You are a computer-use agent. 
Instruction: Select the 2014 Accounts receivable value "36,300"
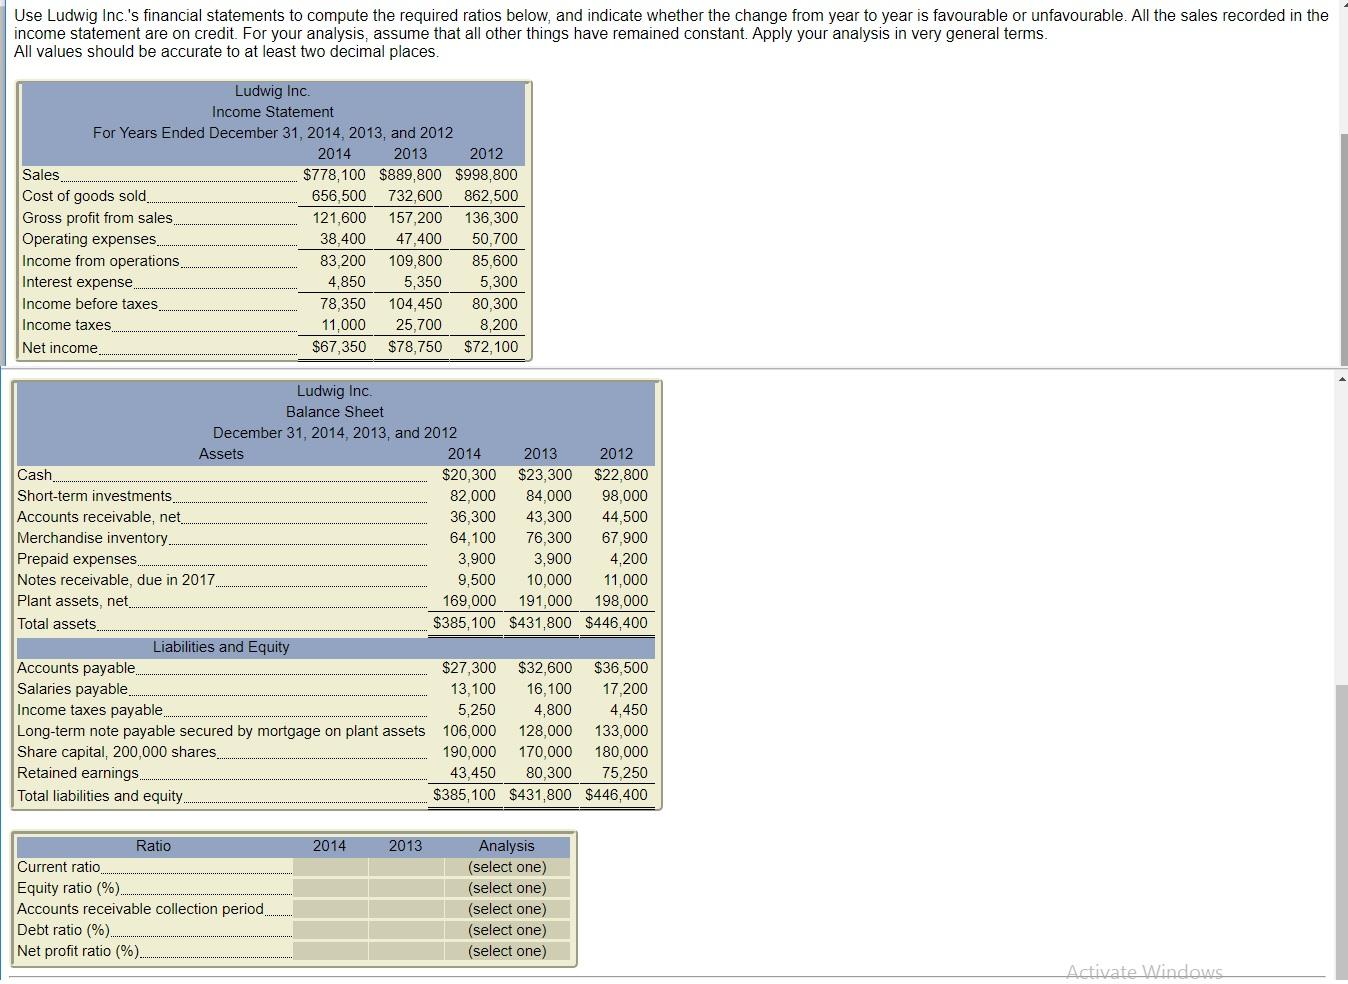(x=473, y=517)
